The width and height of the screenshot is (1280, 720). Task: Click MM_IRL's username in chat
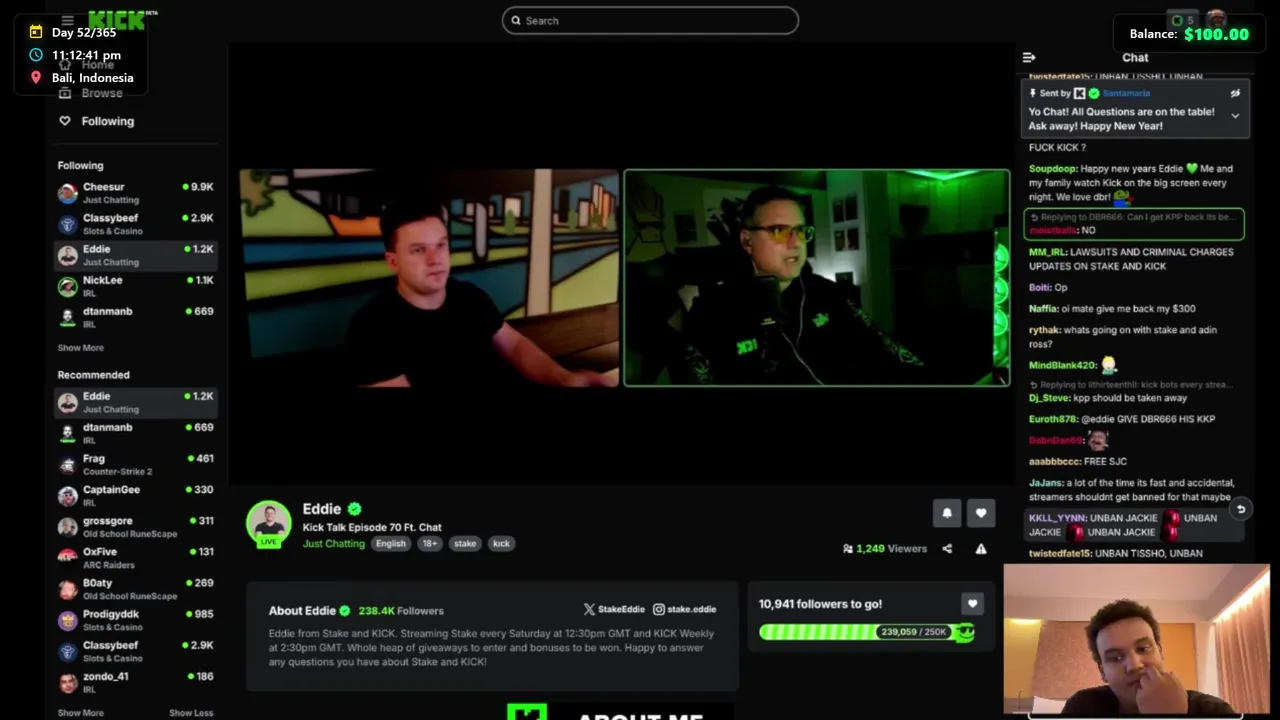[x=1046, y=252]
